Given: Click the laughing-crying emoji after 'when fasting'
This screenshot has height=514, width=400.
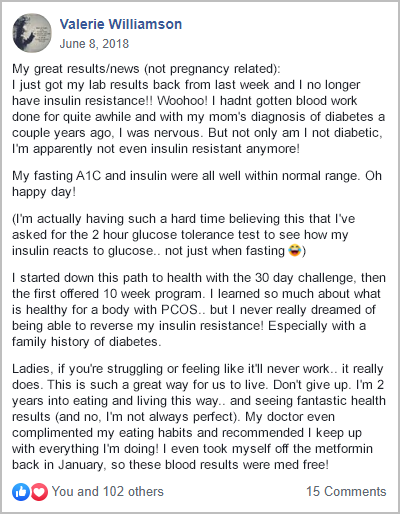Looking at the screenshot, I should 295,250.
